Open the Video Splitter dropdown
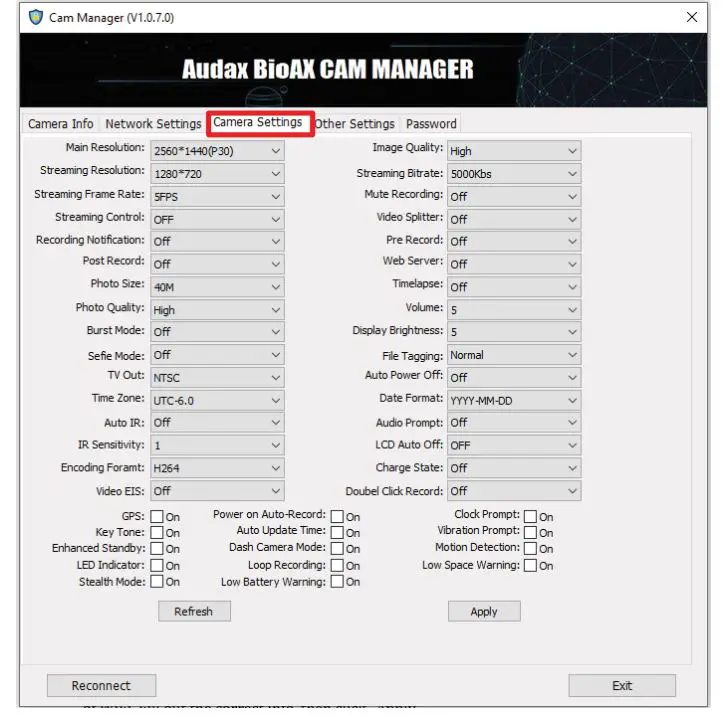 (514, 220)
